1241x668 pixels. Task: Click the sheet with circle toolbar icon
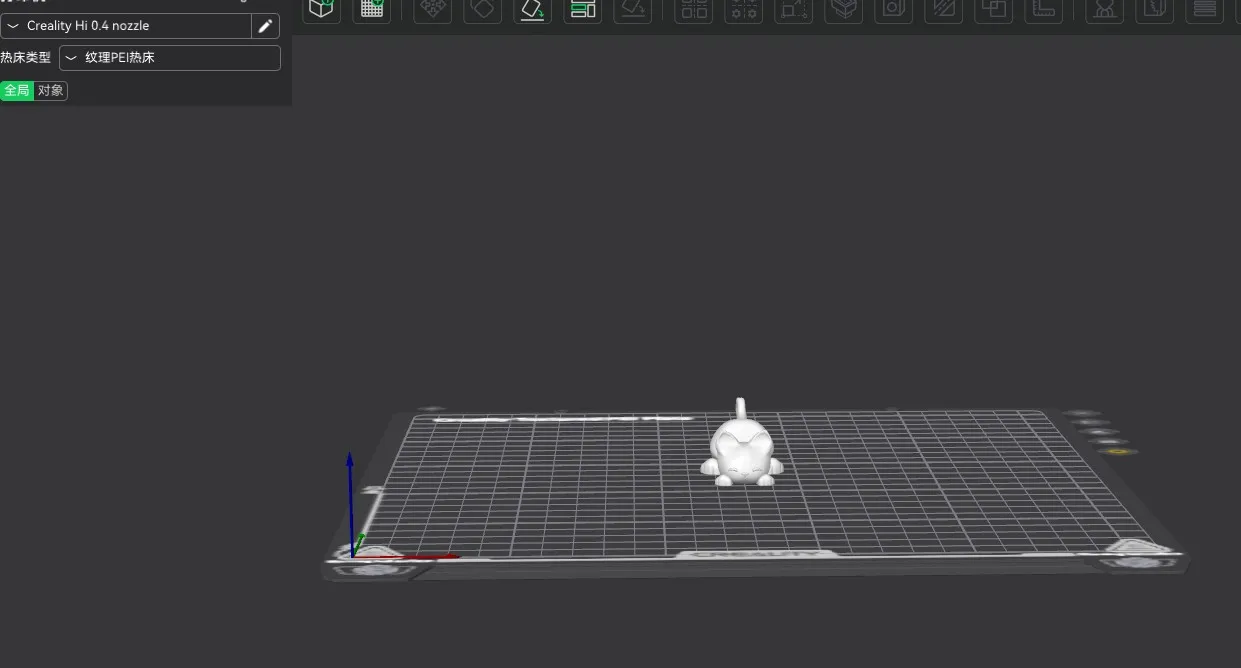click(x=893, y=9)
